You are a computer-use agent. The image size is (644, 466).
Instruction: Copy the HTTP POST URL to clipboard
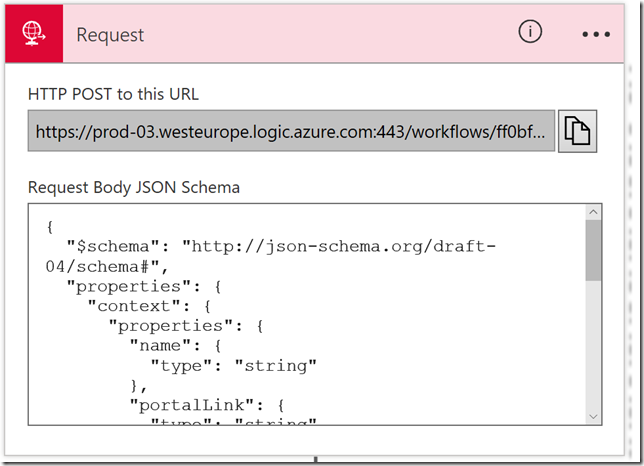577,131
